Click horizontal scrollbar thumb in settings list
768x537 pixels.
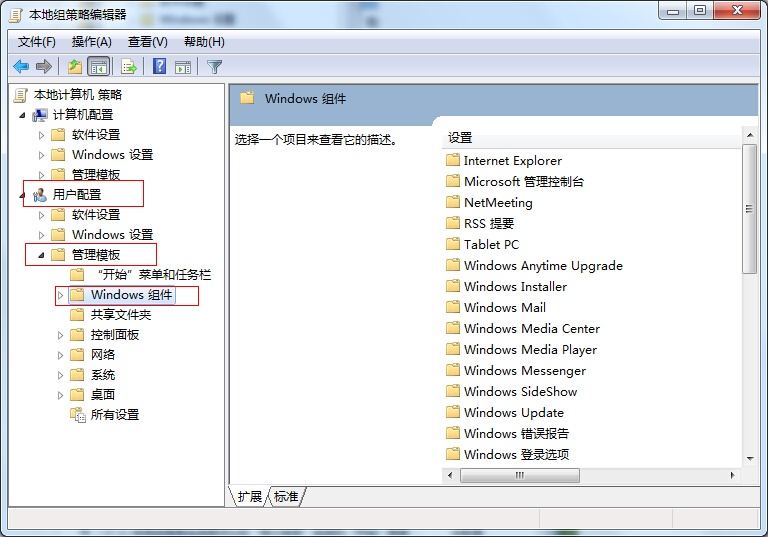tap(520, 475)
